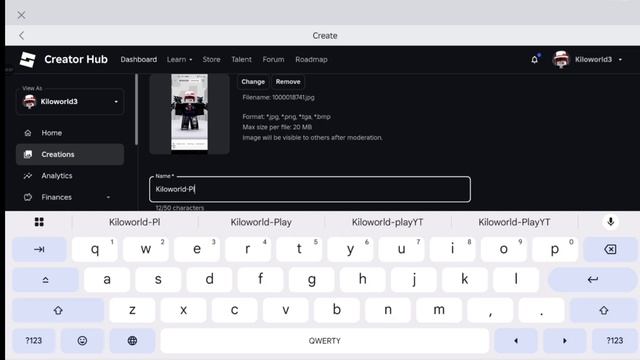
Task: Choose the suggestion Kiloworld-Play
Action: click(261, 222)
